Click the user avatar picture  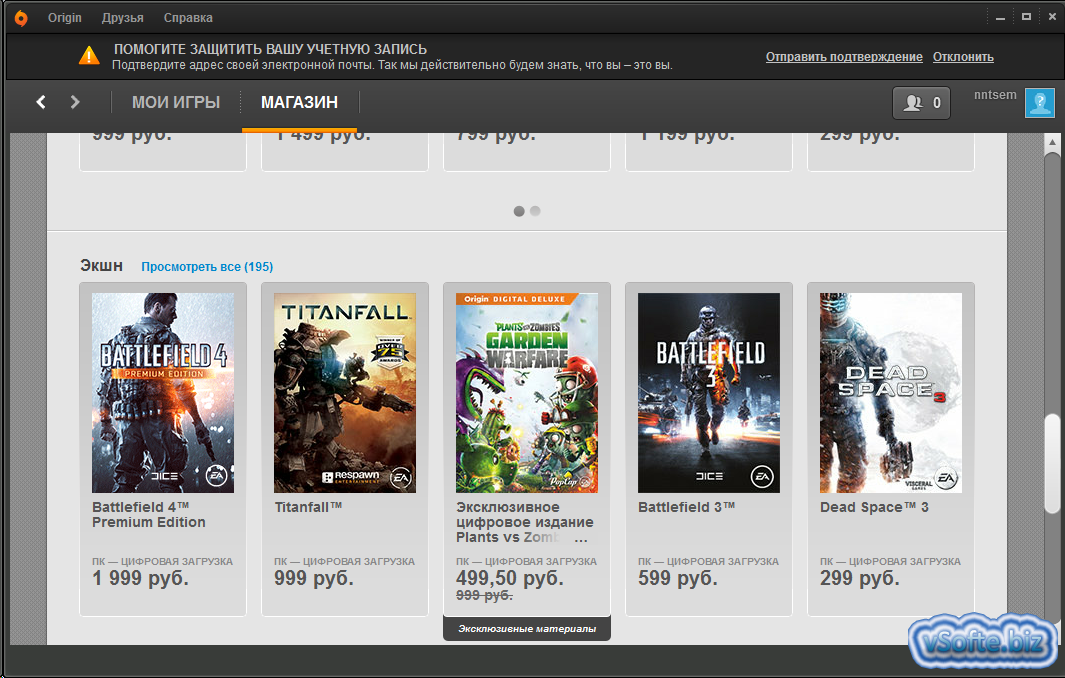pos(1039,103)
